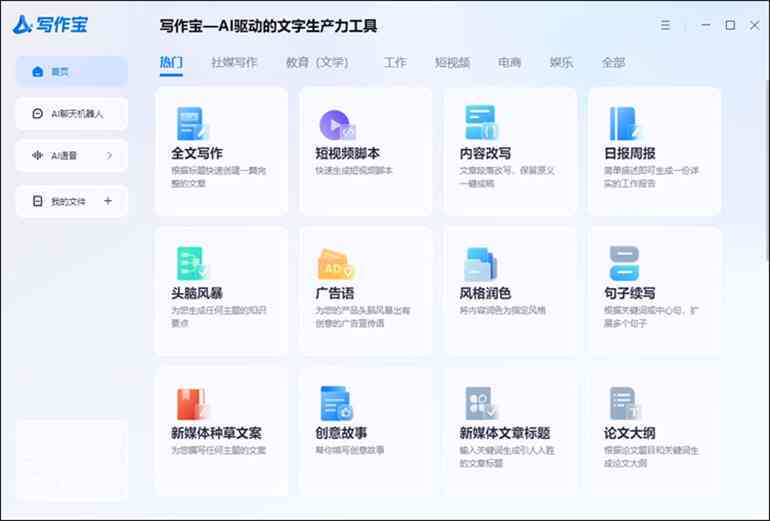This screenshot has width=770, height=521.
Task: Go to 首页 in the sidebar
Action: pos(71,71)
